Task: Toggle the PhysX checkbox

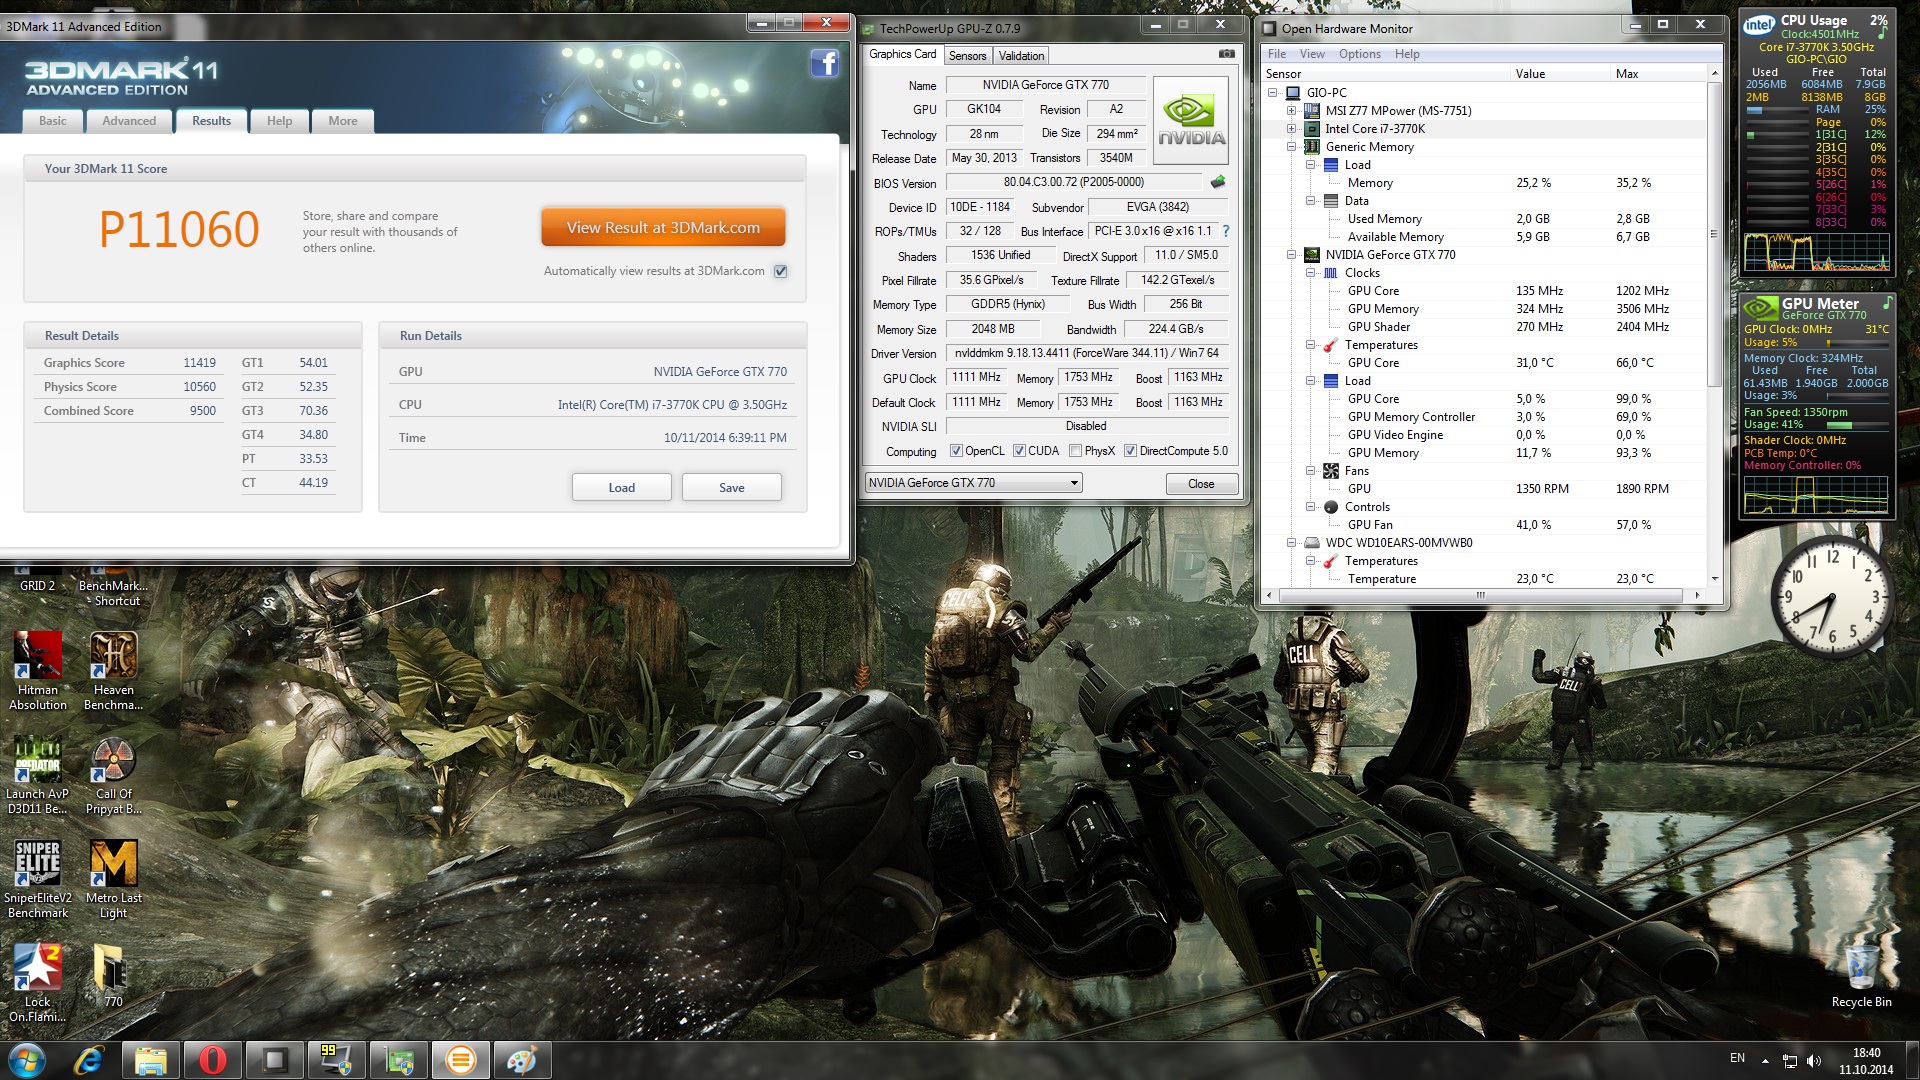Action: (x=1075, y=451)
